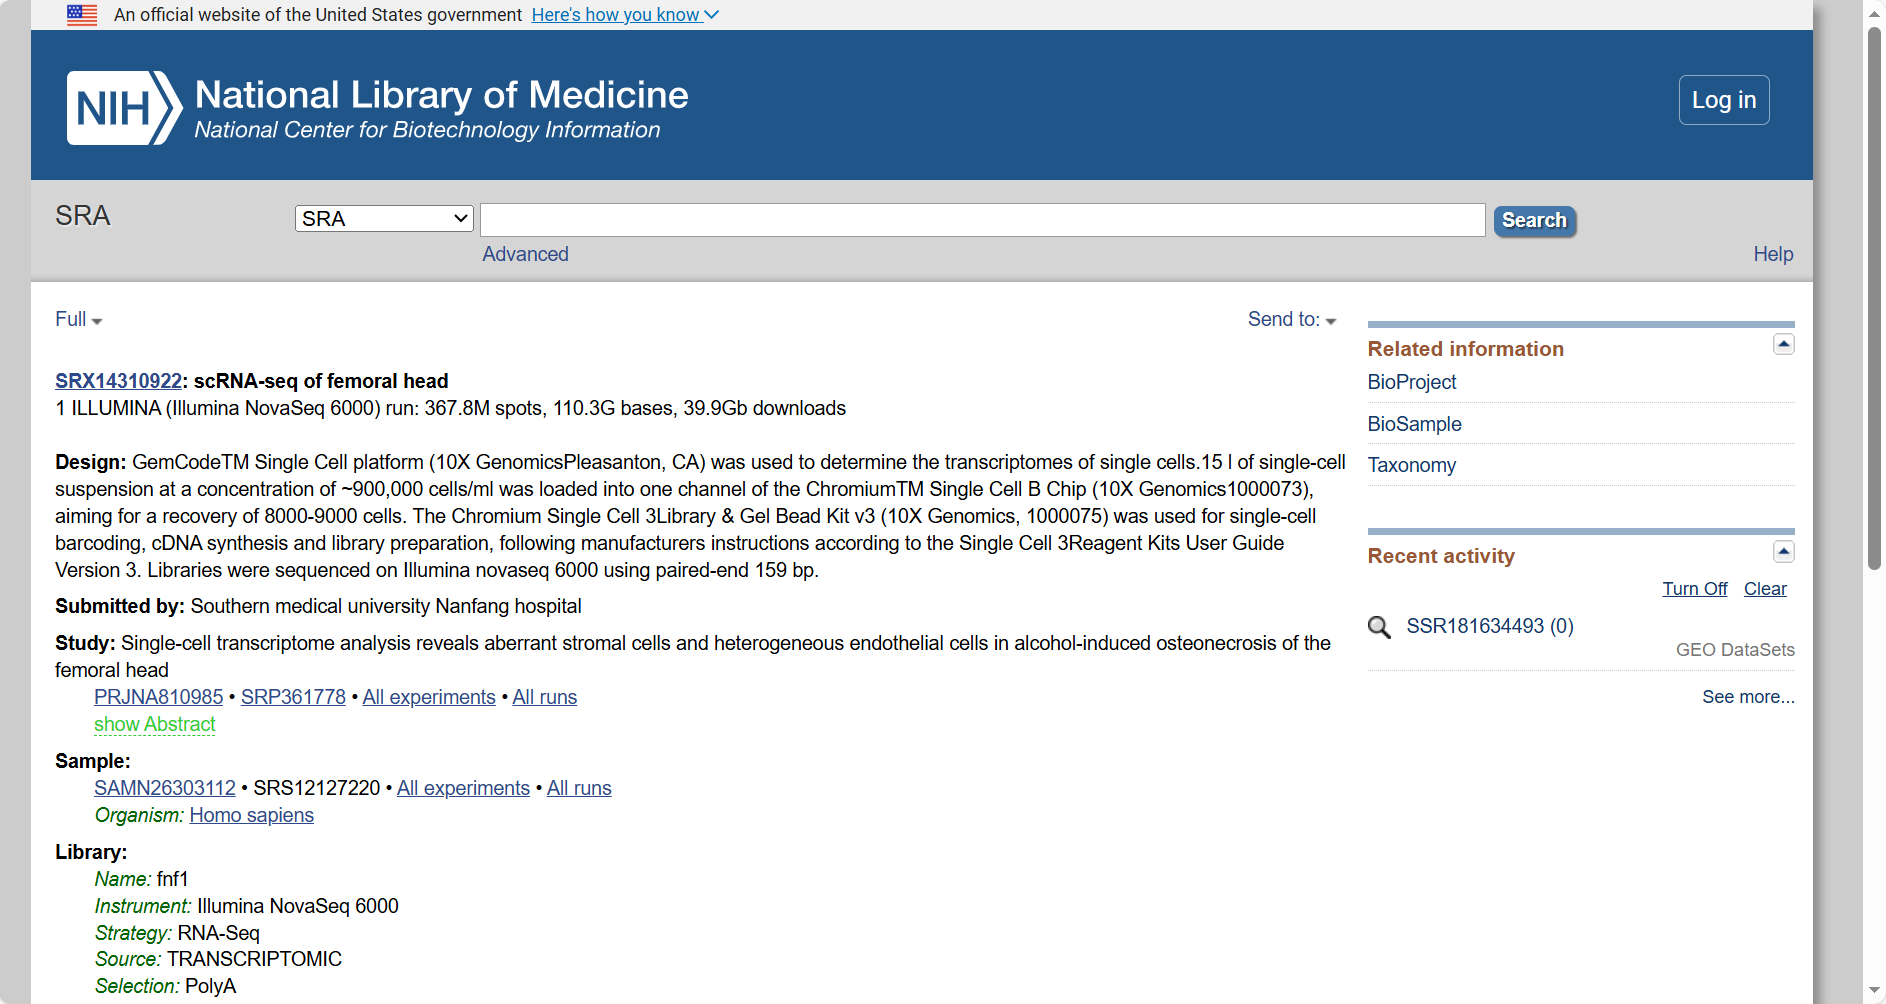The image size is (1886, 1004).
Task: Click the Homo sapiens organism link
Action: pyautogui.click(x=251, y=815)
